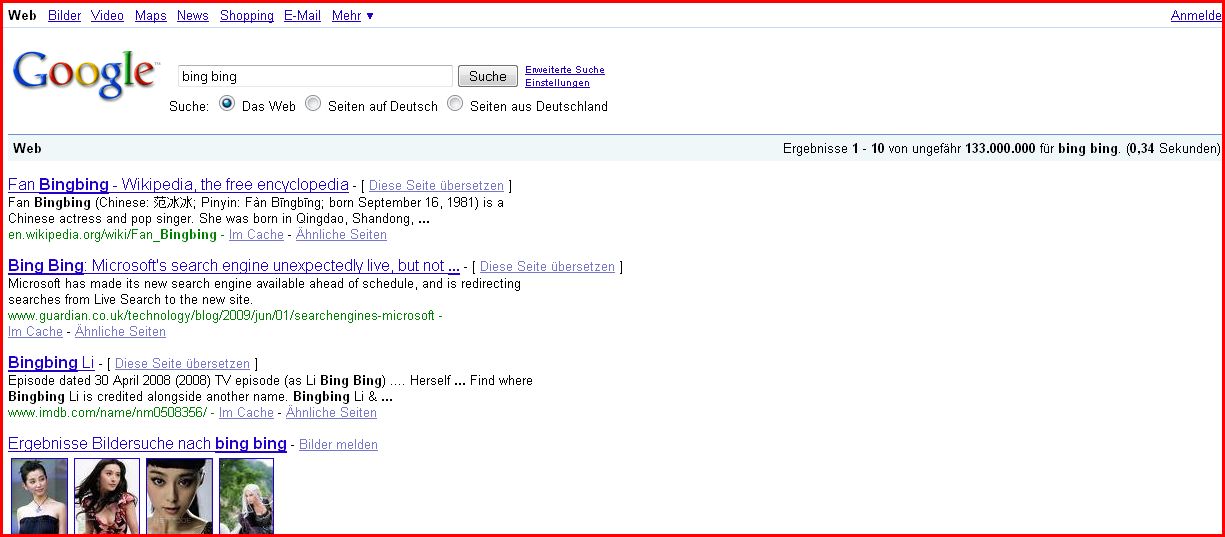Viewport: 1225px width, 537px height.
Task: Open 'Im Cache' for Wikipedia result
Action: pyautogui.click(x=256, y=235)
